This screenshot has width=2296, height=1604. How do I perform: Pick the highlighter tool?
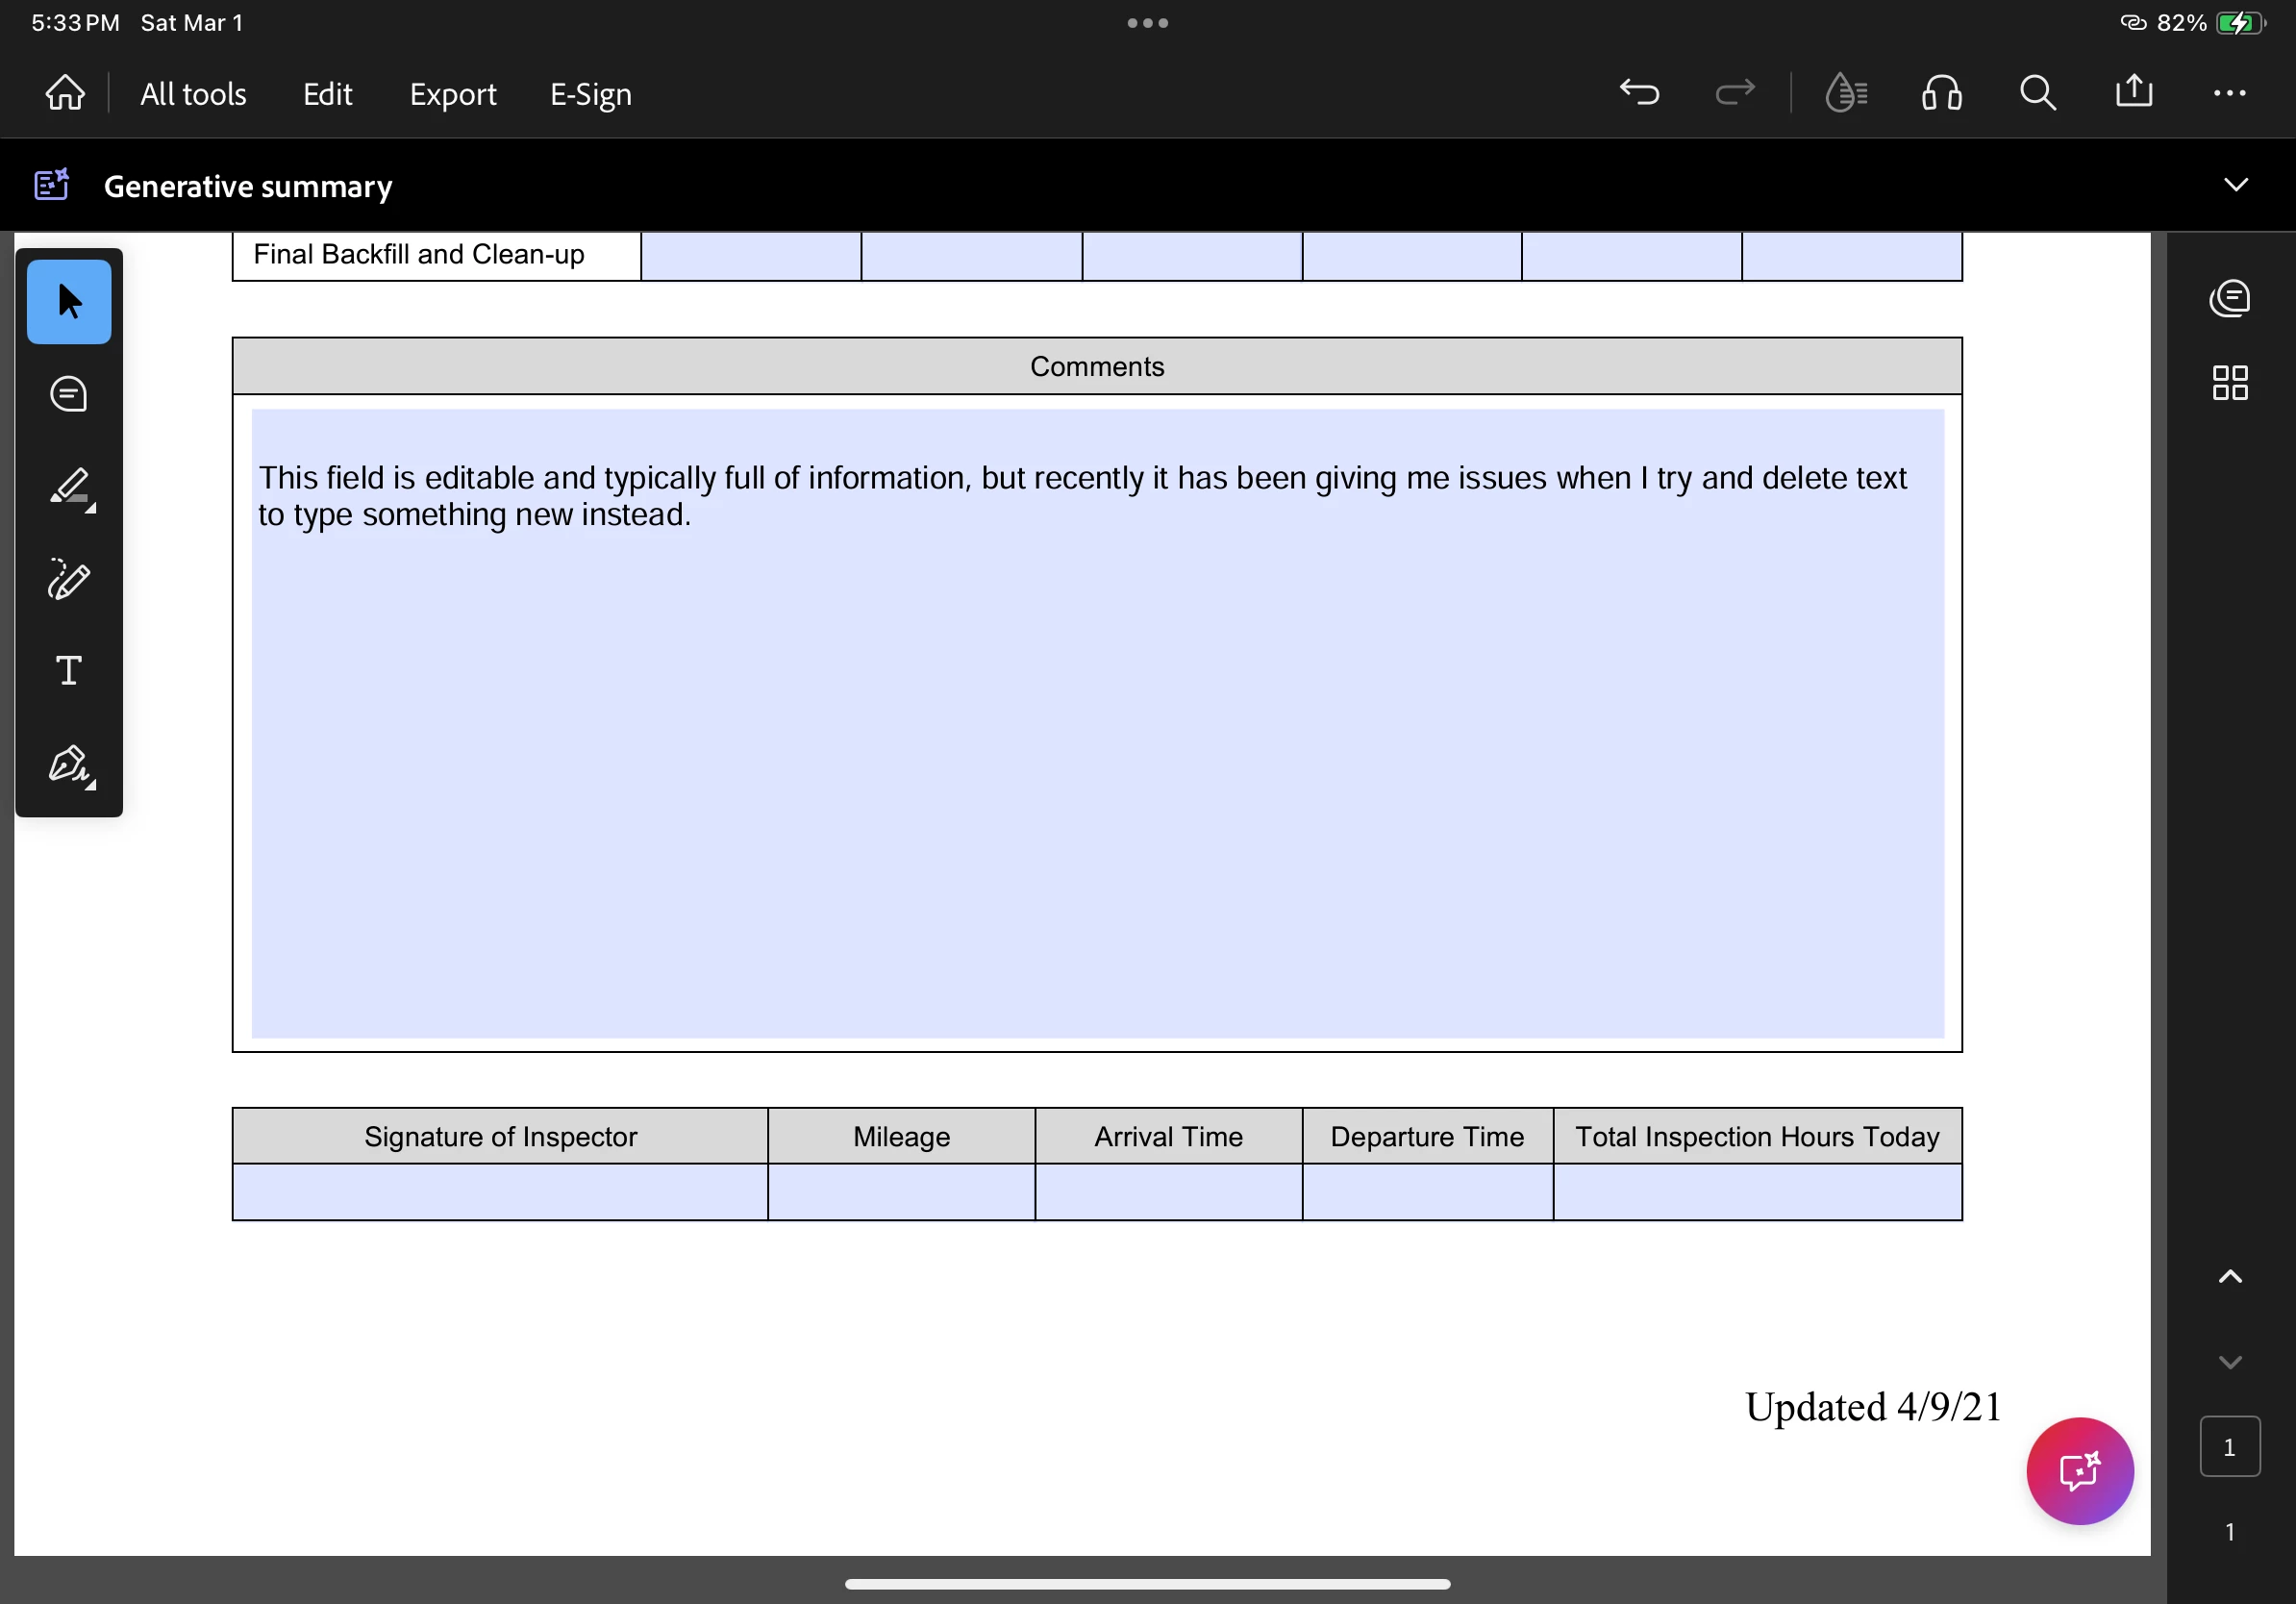click(x=69, y=487)
